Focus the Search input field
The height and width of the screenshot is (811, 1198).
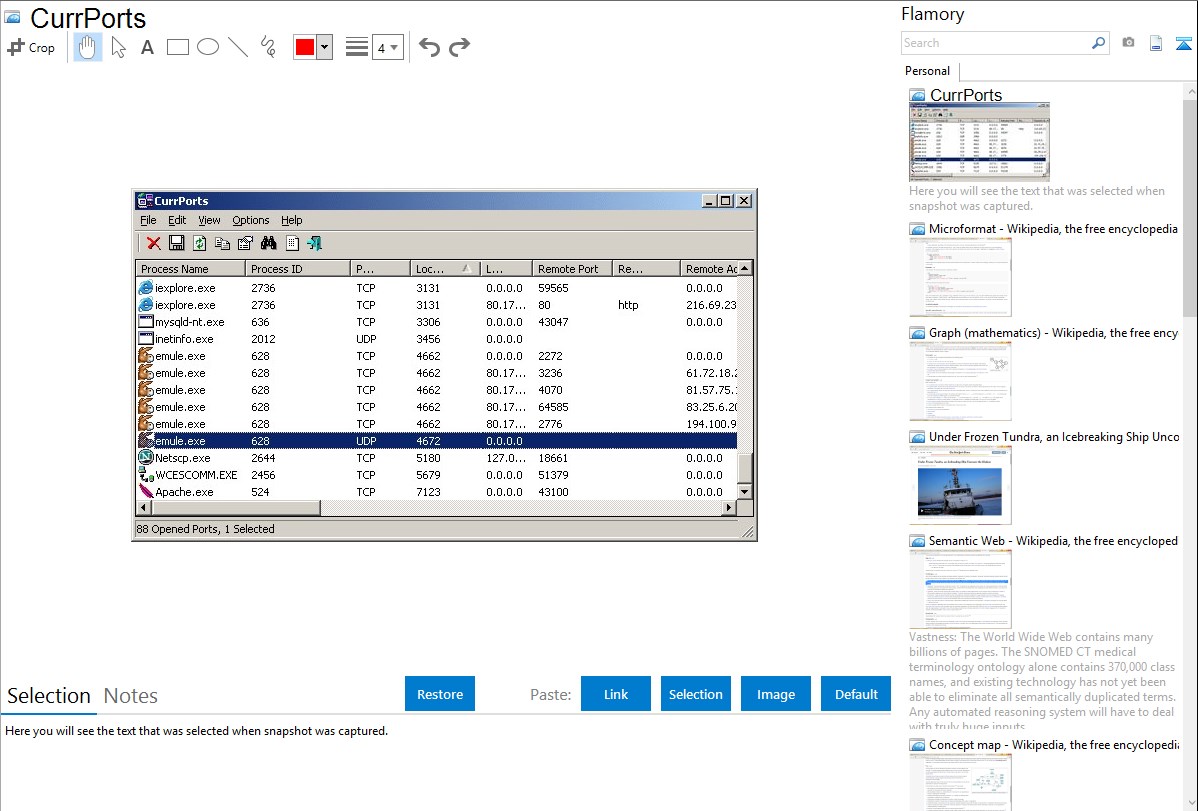click(x=996, y=43)
